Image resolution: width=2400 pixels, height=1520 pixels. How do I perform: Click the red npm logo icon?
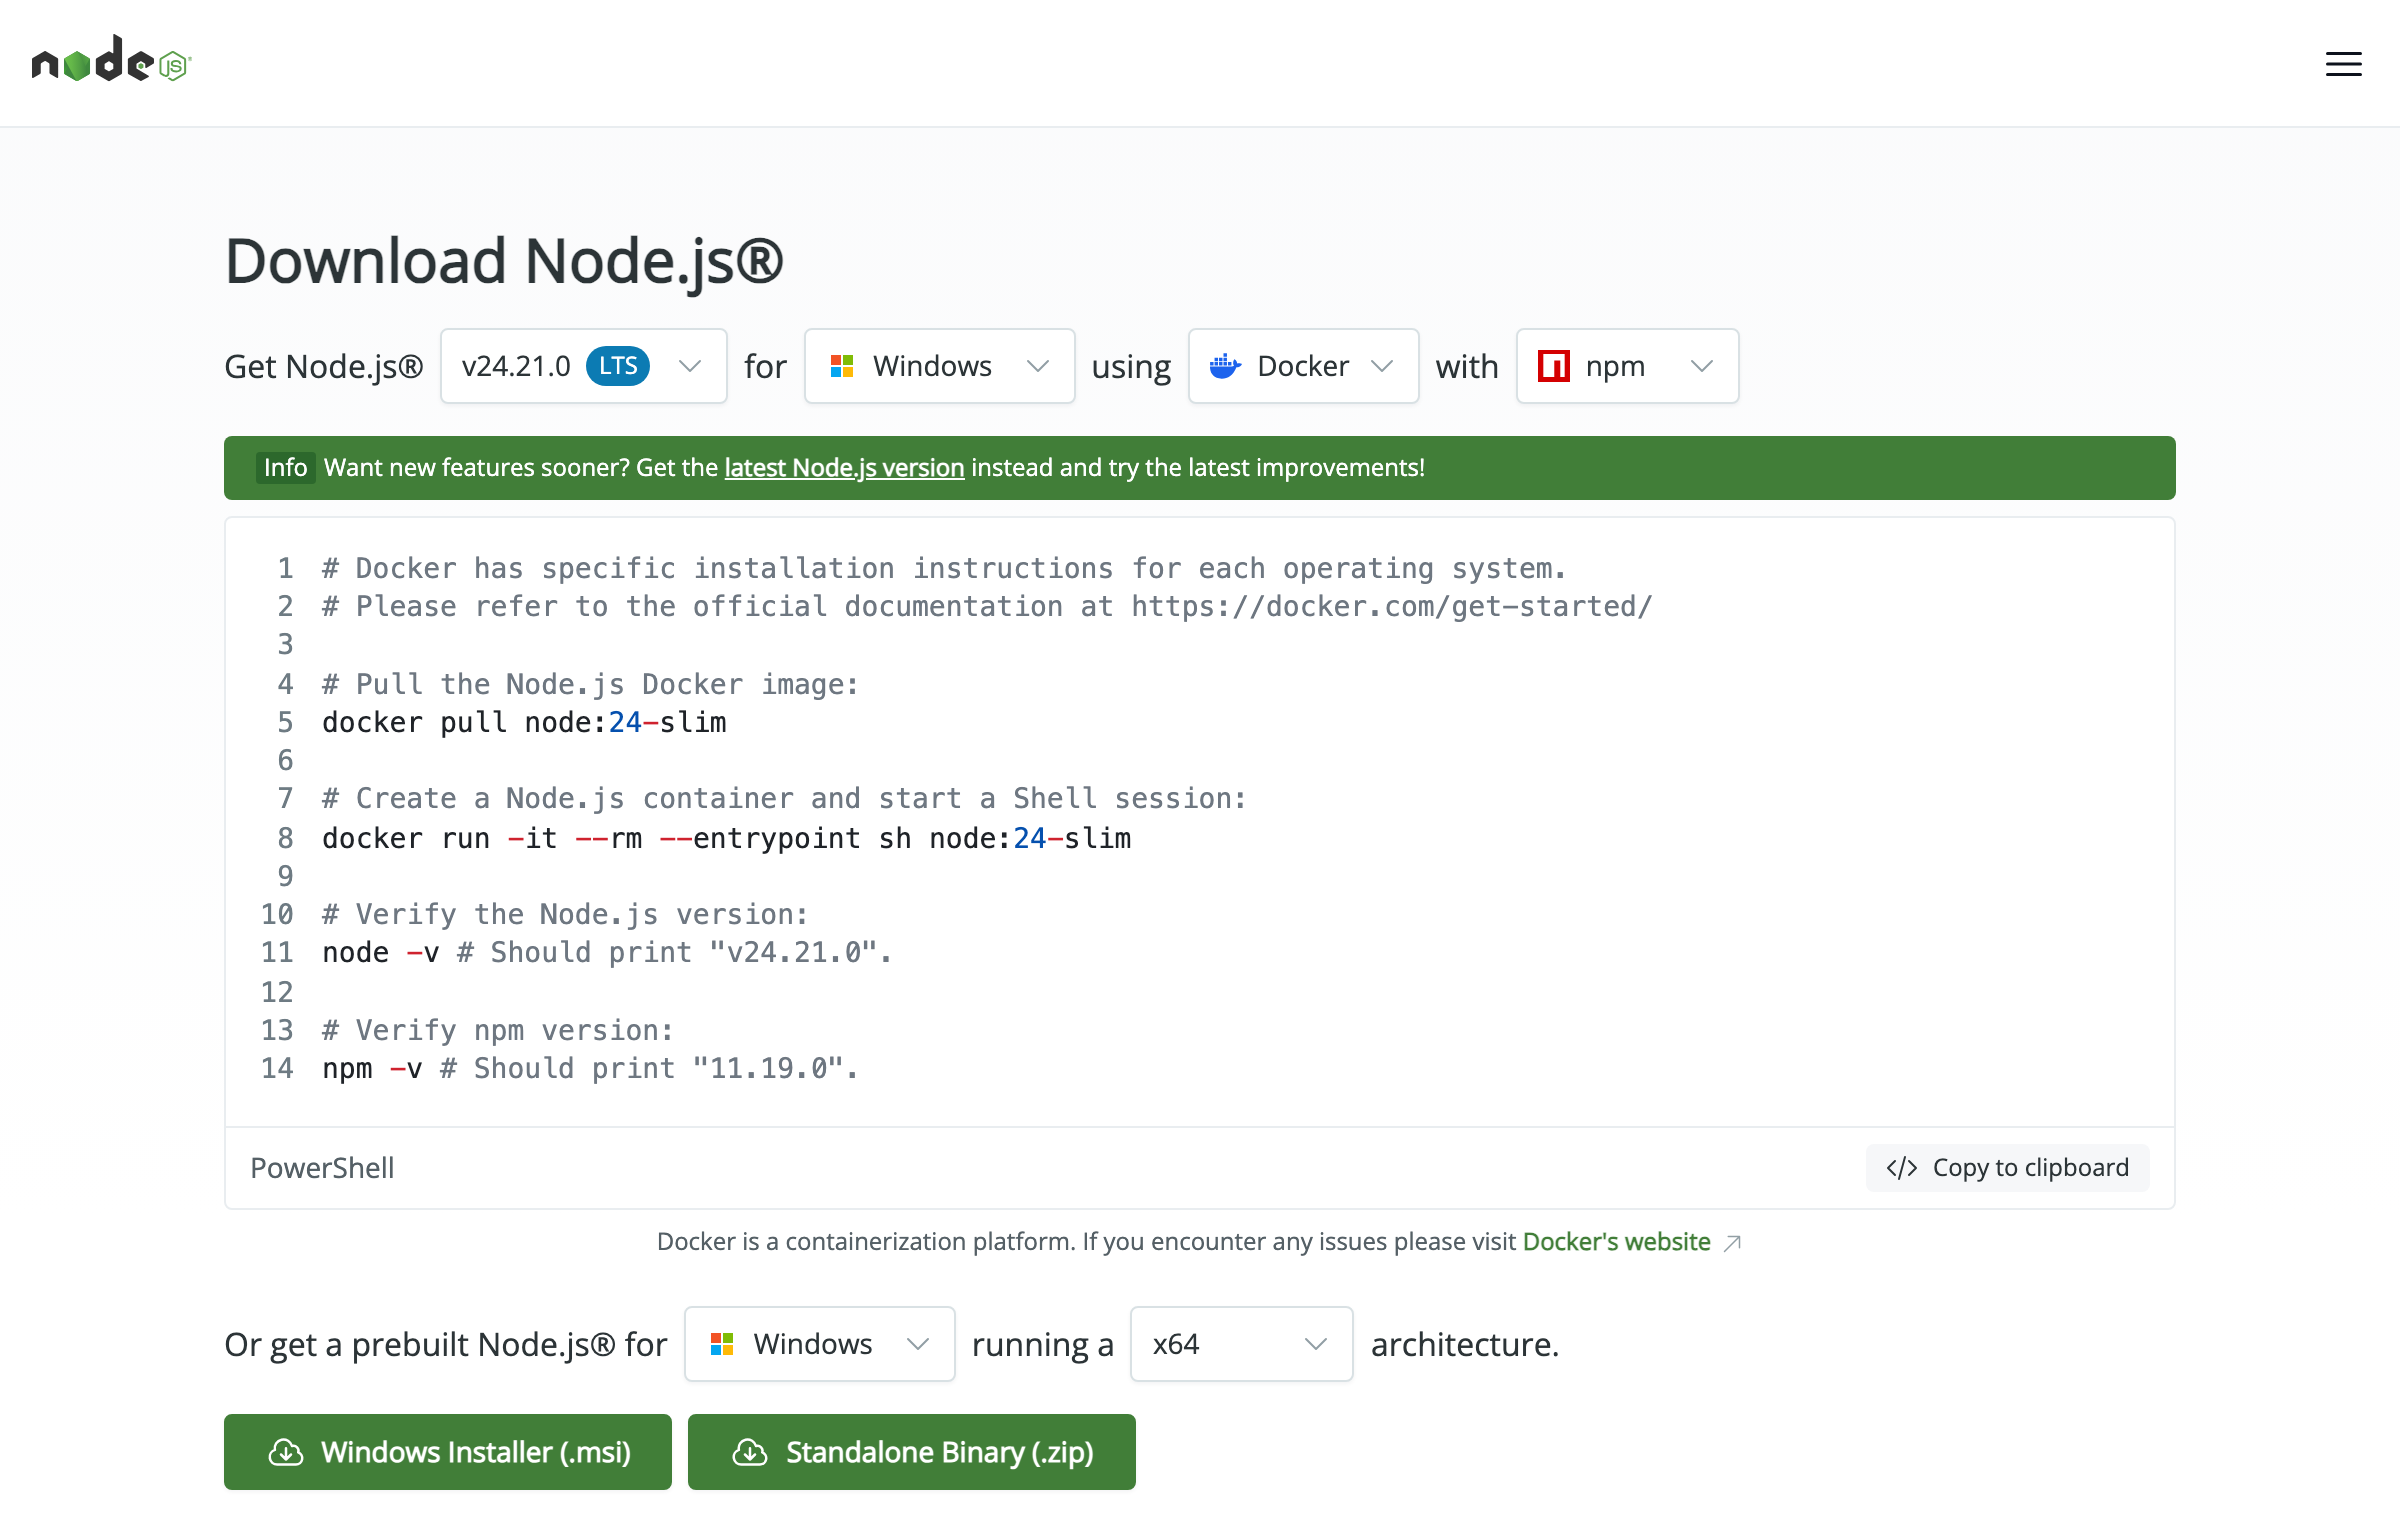pyautogui.click(x=1554, y=366)
